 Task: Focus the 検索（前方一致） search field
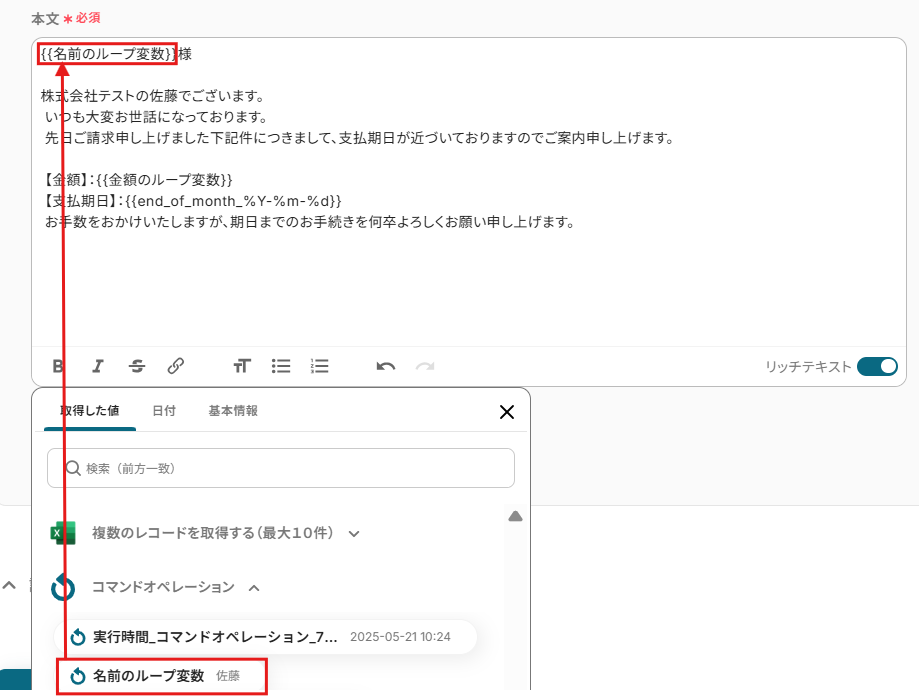pos(281,468)
